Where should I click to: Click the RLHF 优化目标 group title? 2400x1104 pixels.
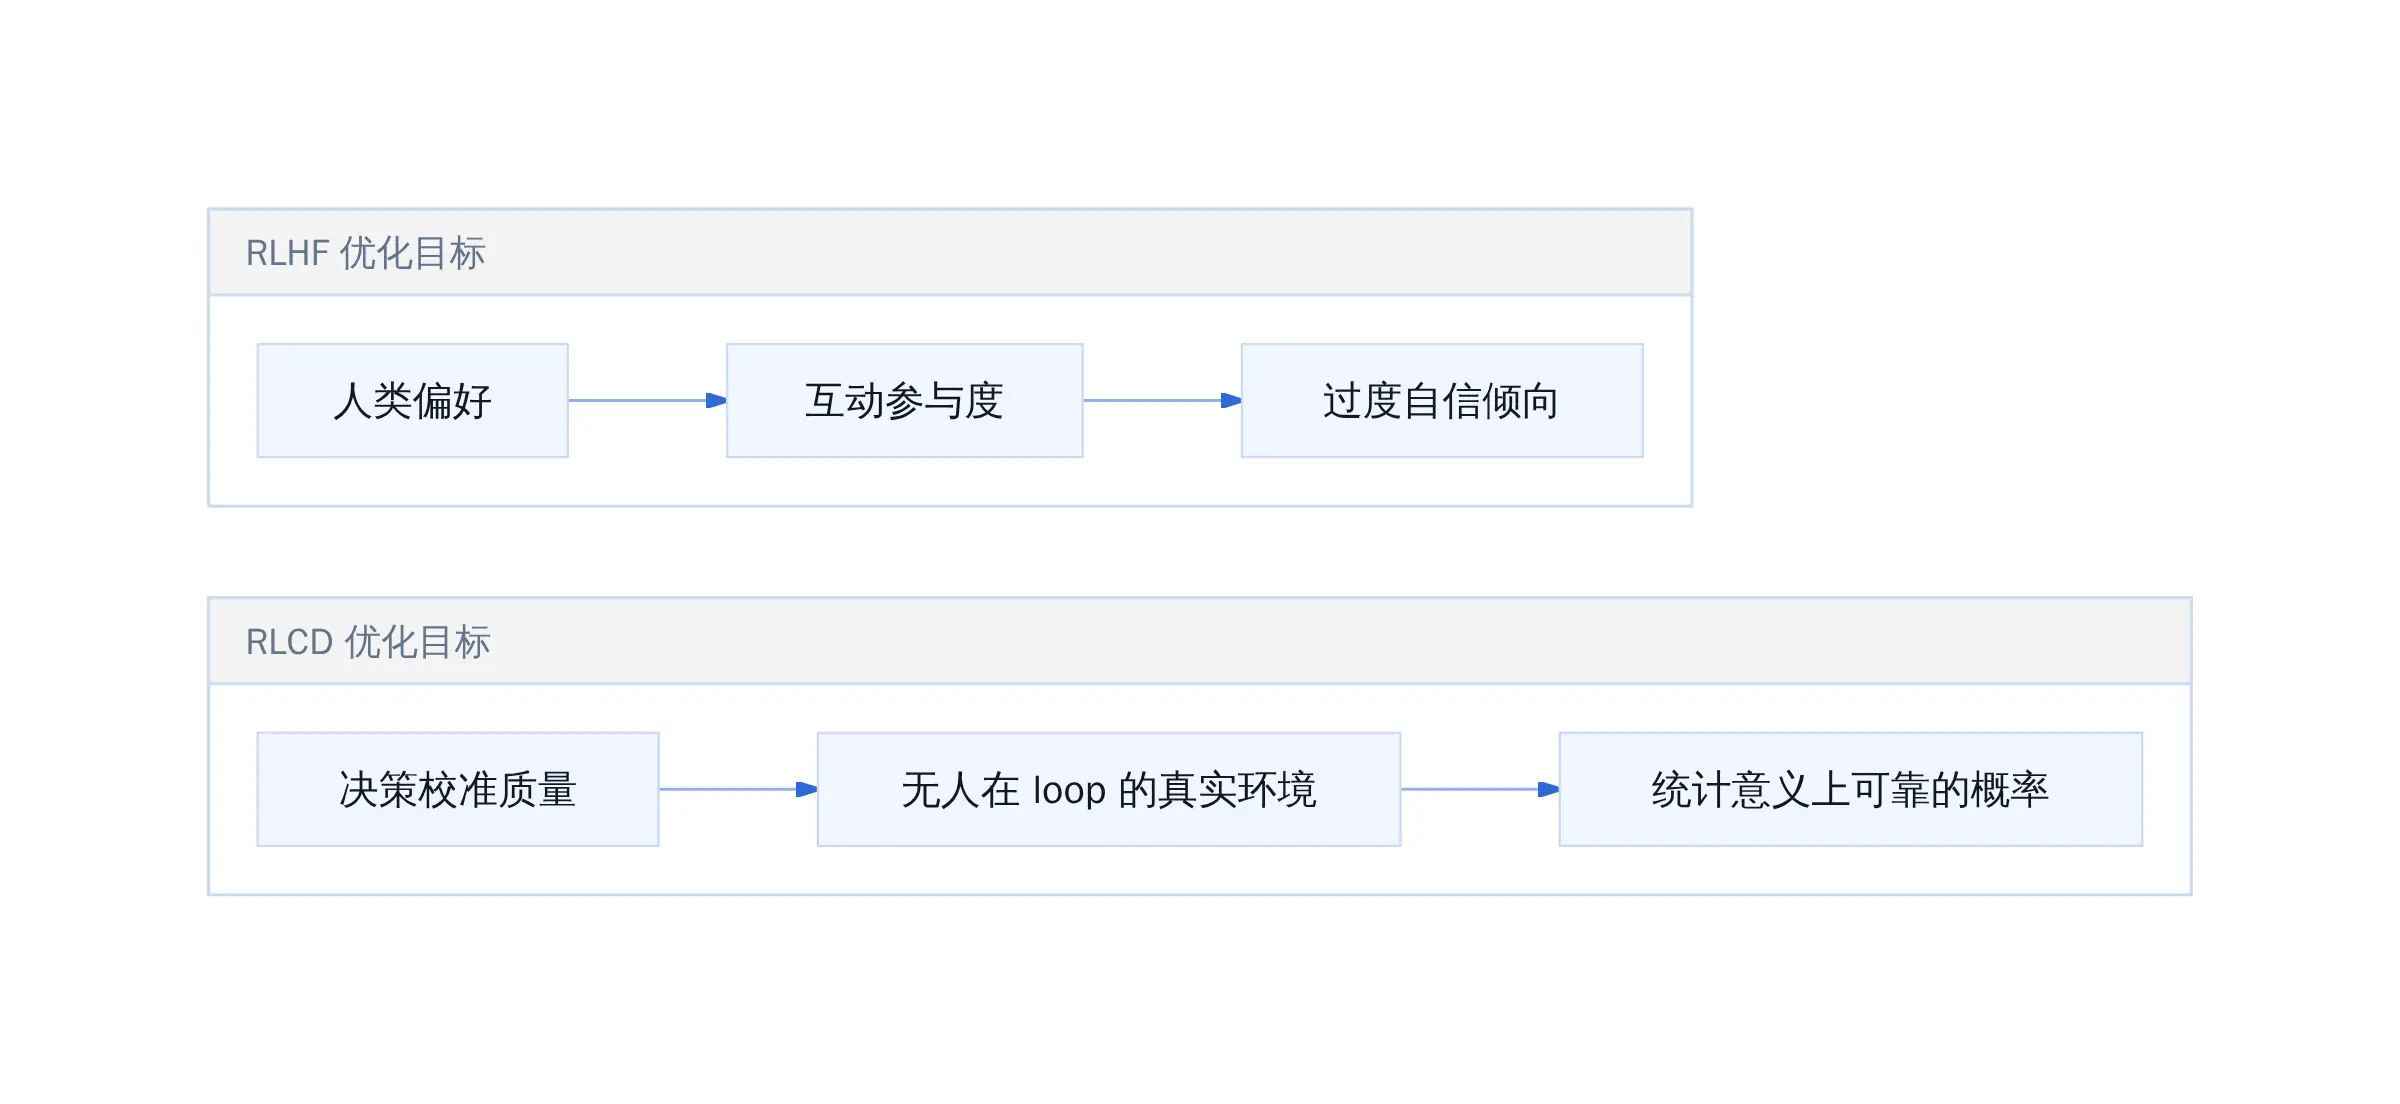pos(366,253)
